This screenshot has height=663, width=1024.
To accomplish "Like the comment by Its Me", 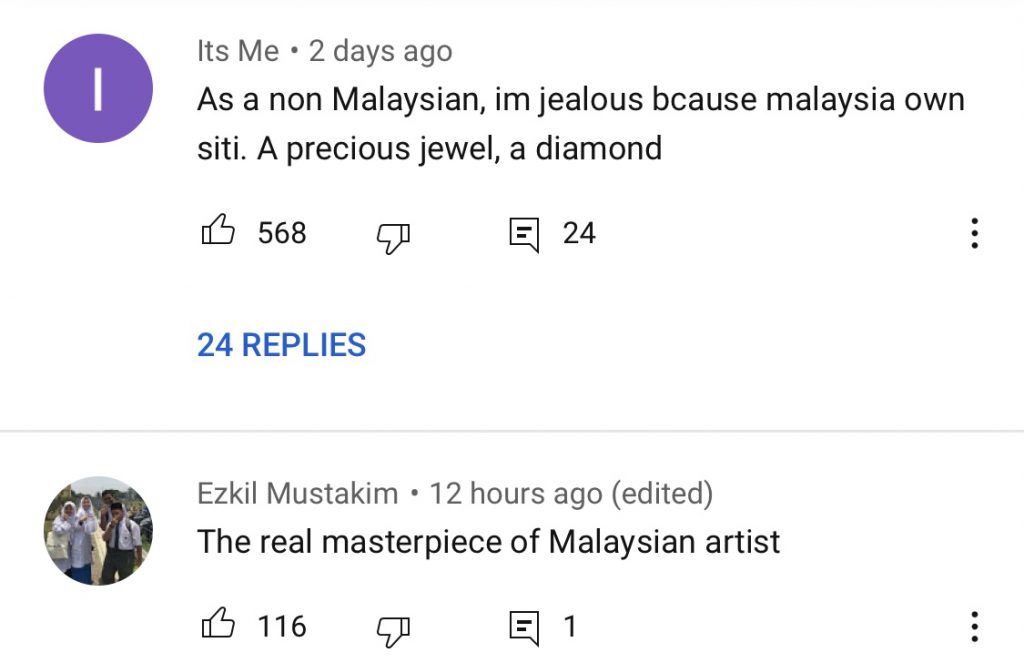I will pyautogui.click(x=218, y=232).
